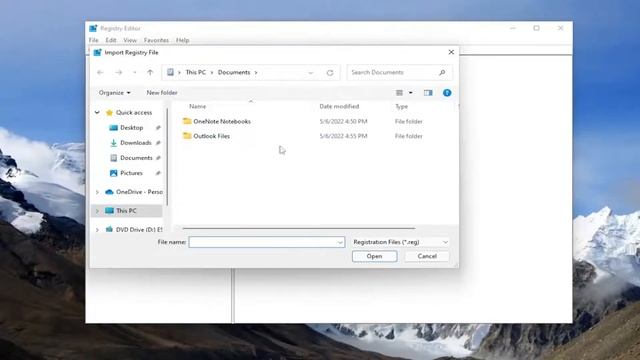This screenshot has height=360, width=640.
Task: Open Edit menu in Registry Editor
Action: [x=111, y=40]
